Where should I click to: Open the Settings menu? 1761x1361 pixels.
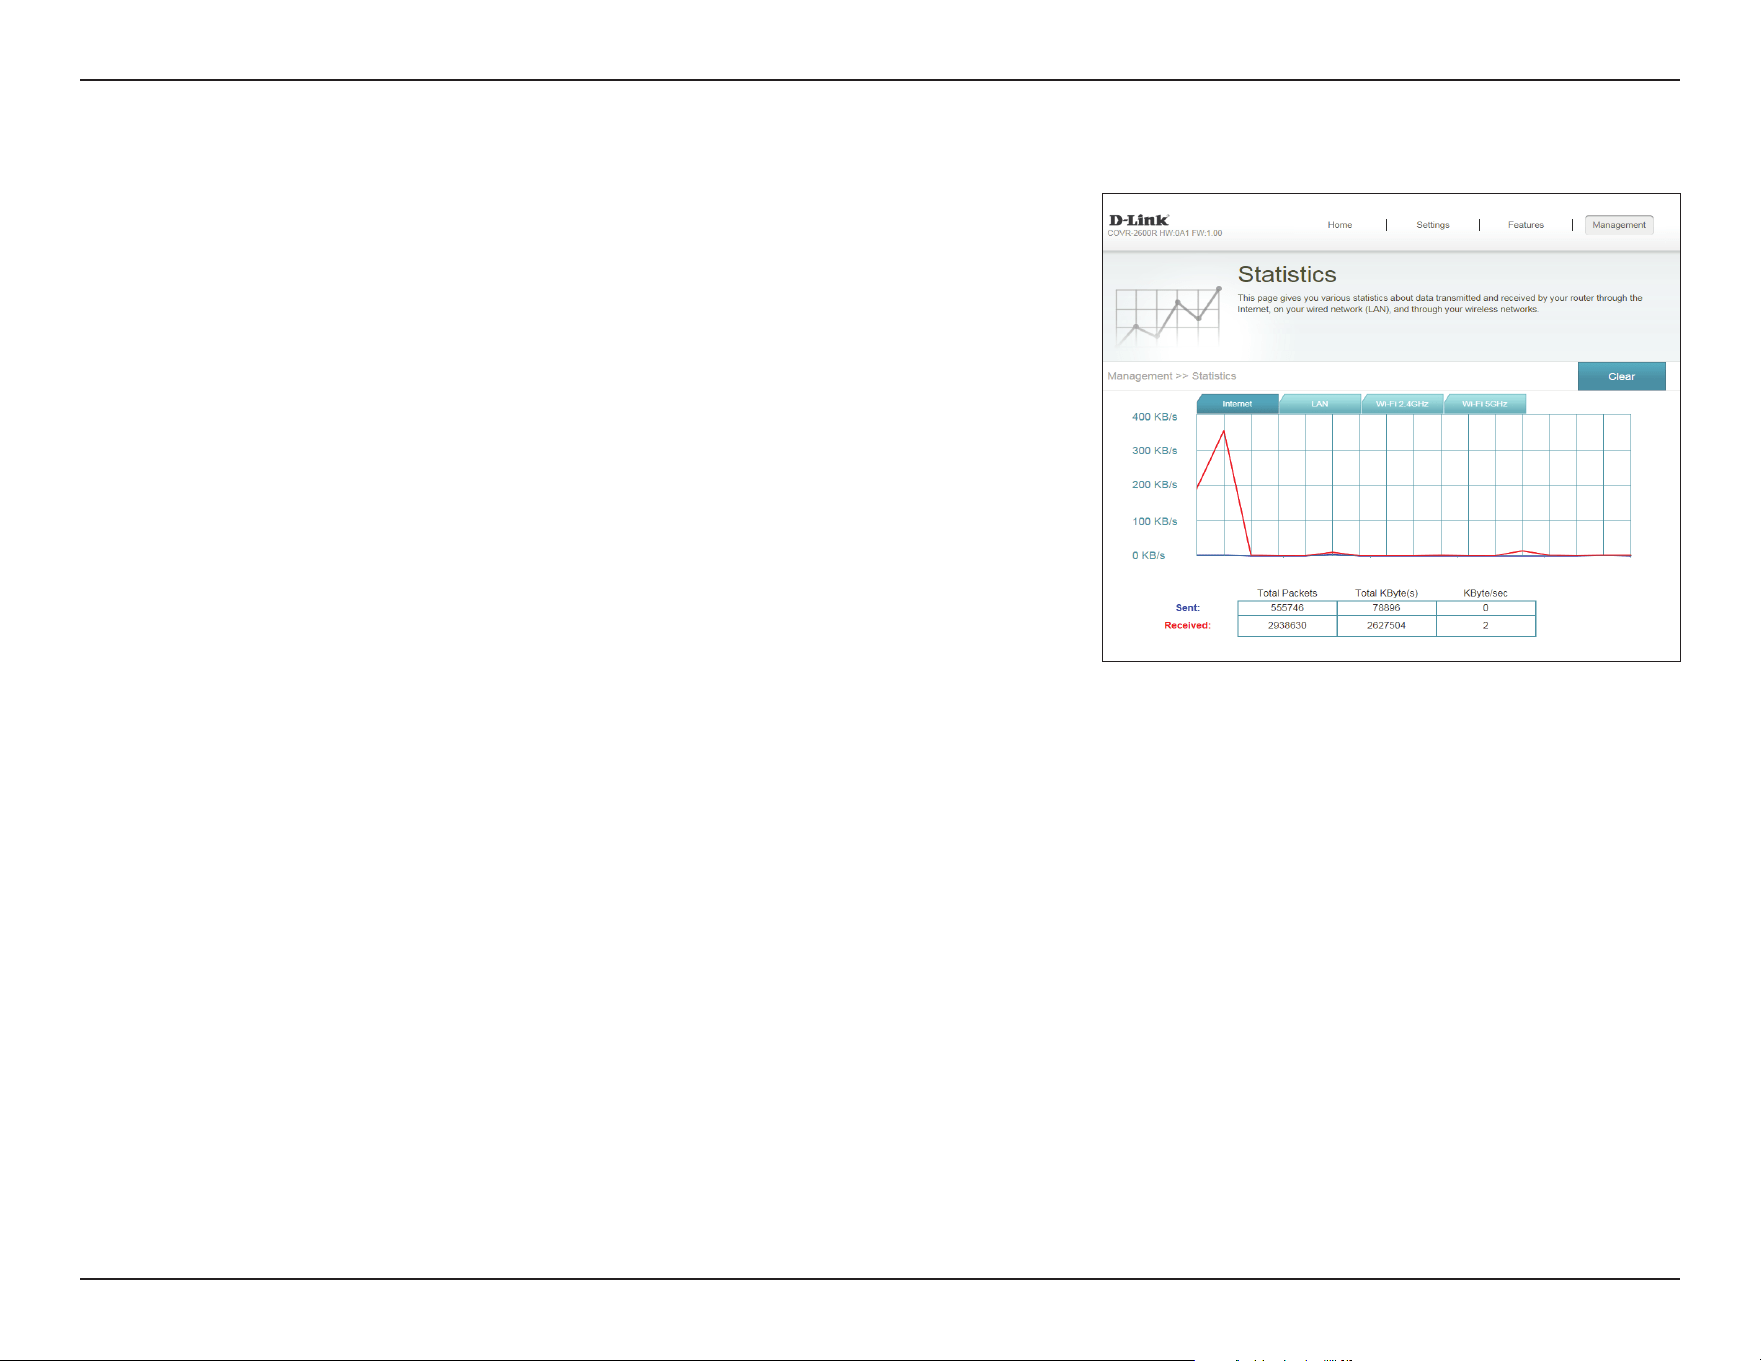1432,225
